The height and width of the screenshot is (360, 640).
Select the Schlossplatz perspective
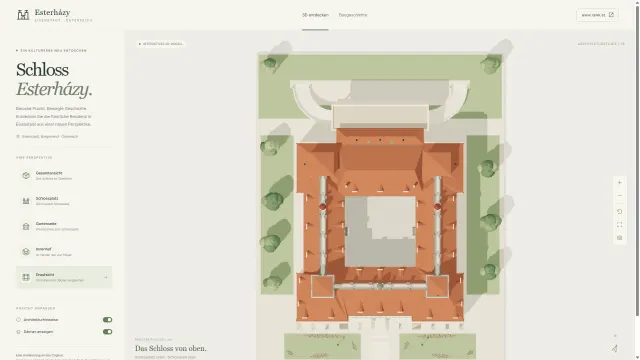point(64,201)
